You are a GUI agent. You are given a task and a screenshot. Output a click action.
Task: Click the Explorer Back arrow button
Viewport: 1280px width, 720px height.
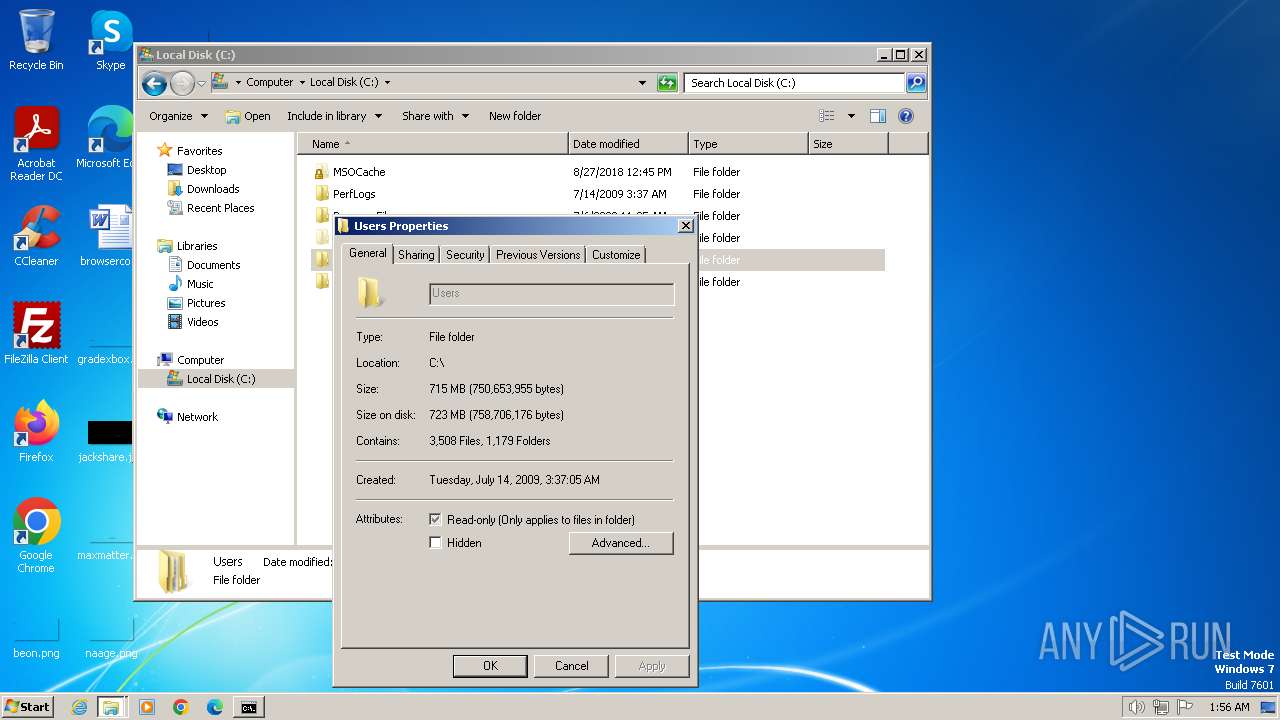tap(153, 83)
